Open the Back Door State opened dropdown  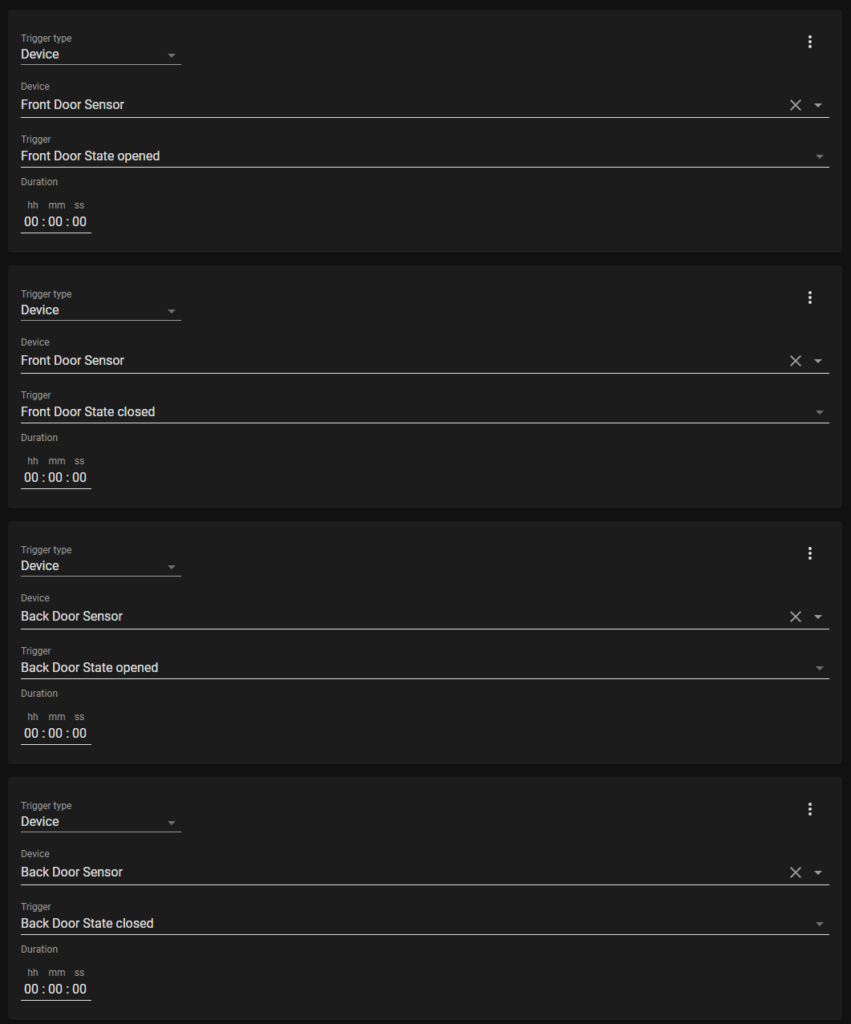point(425,662)
